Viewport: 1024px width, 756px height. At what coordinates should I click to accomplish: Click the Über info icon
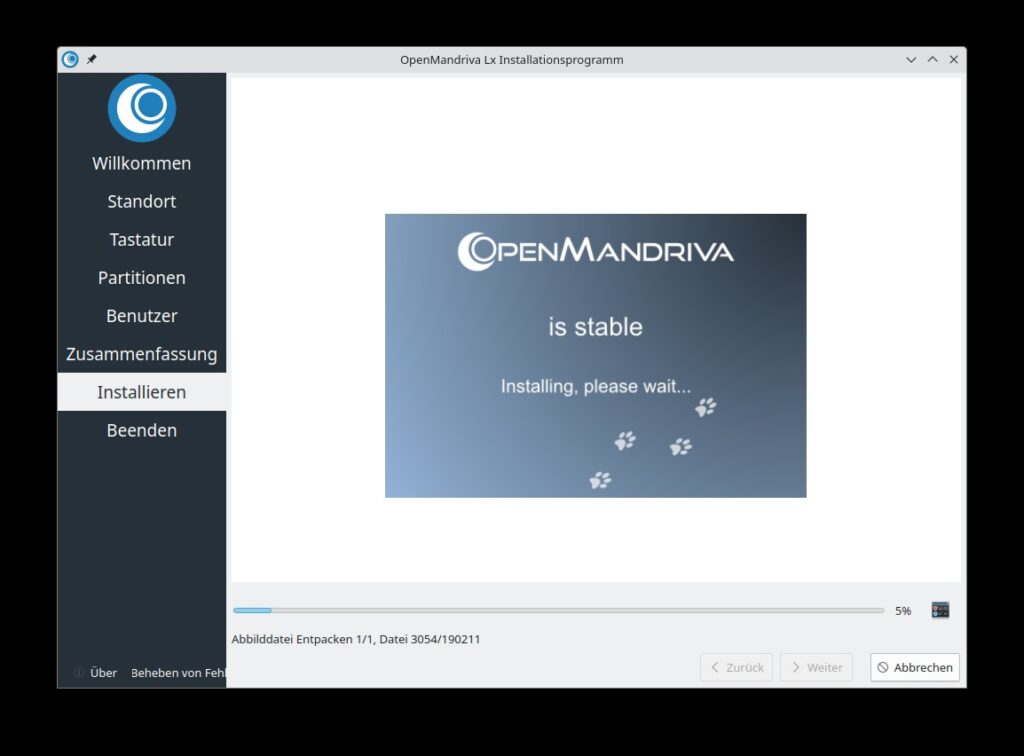click(78, 672)
